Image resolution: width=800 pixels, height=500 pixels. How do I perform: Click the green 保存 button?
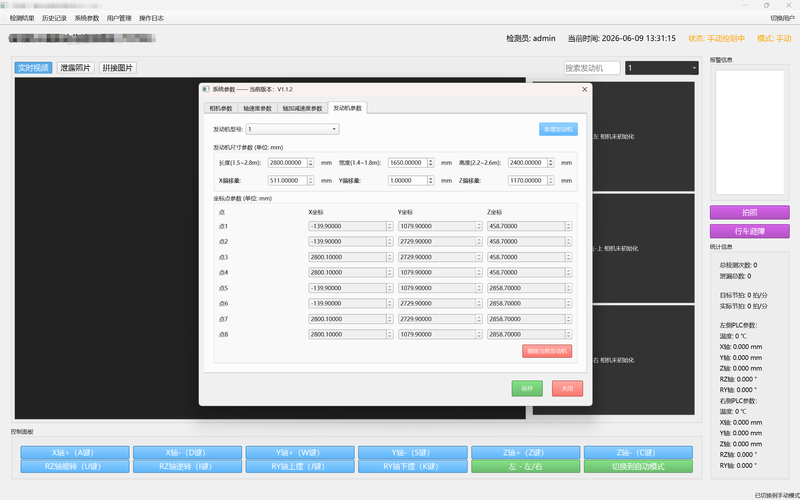coord(527,388)
